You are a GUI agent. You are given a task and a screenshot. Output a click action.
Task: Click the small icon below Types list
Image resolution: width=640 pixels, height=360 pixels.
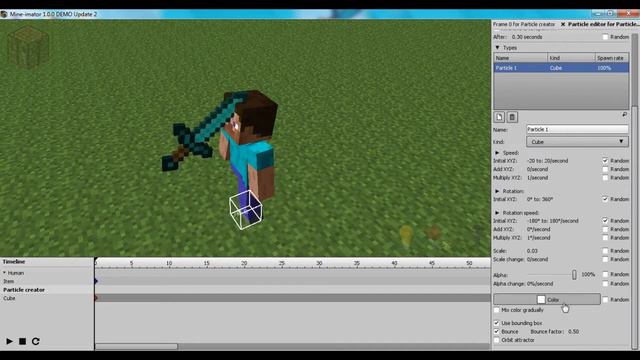tap(624, 115)
